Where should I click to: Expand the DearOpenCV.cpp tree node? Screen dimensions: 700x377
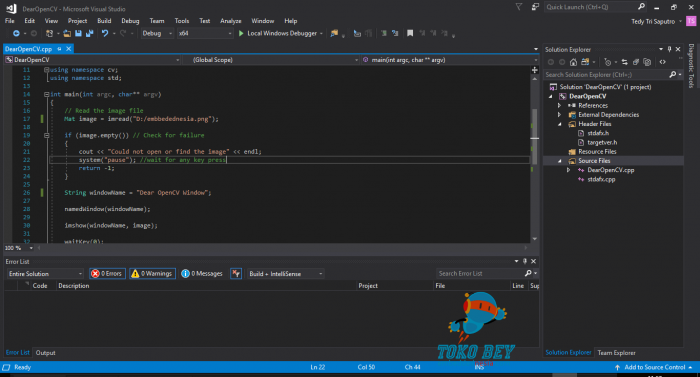coord(568,170)
